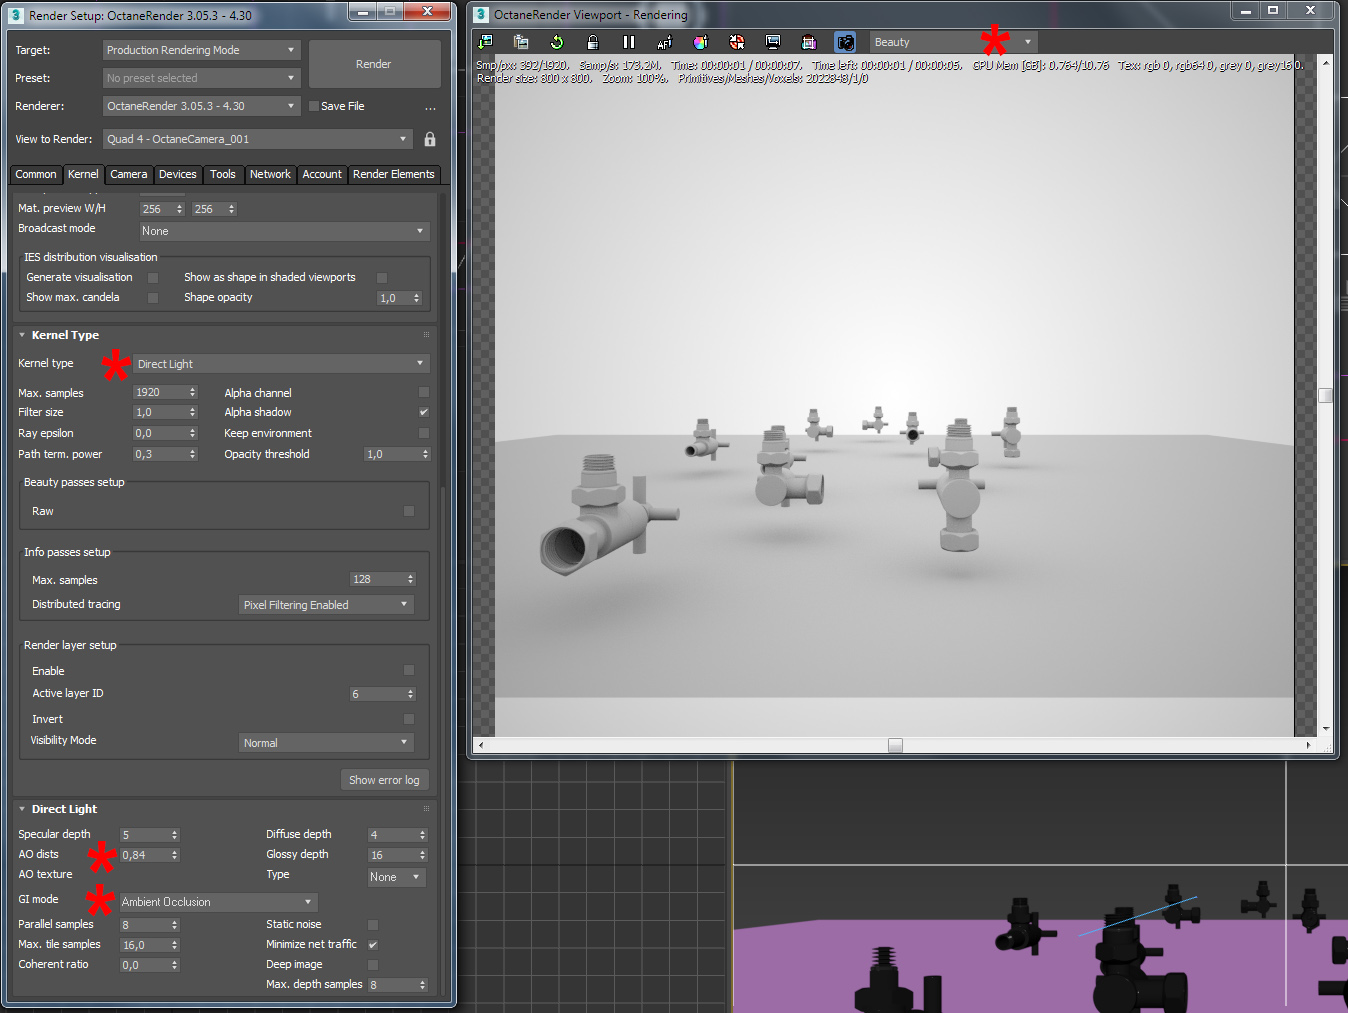Click the Filter size value field

(x=160, y=412)
